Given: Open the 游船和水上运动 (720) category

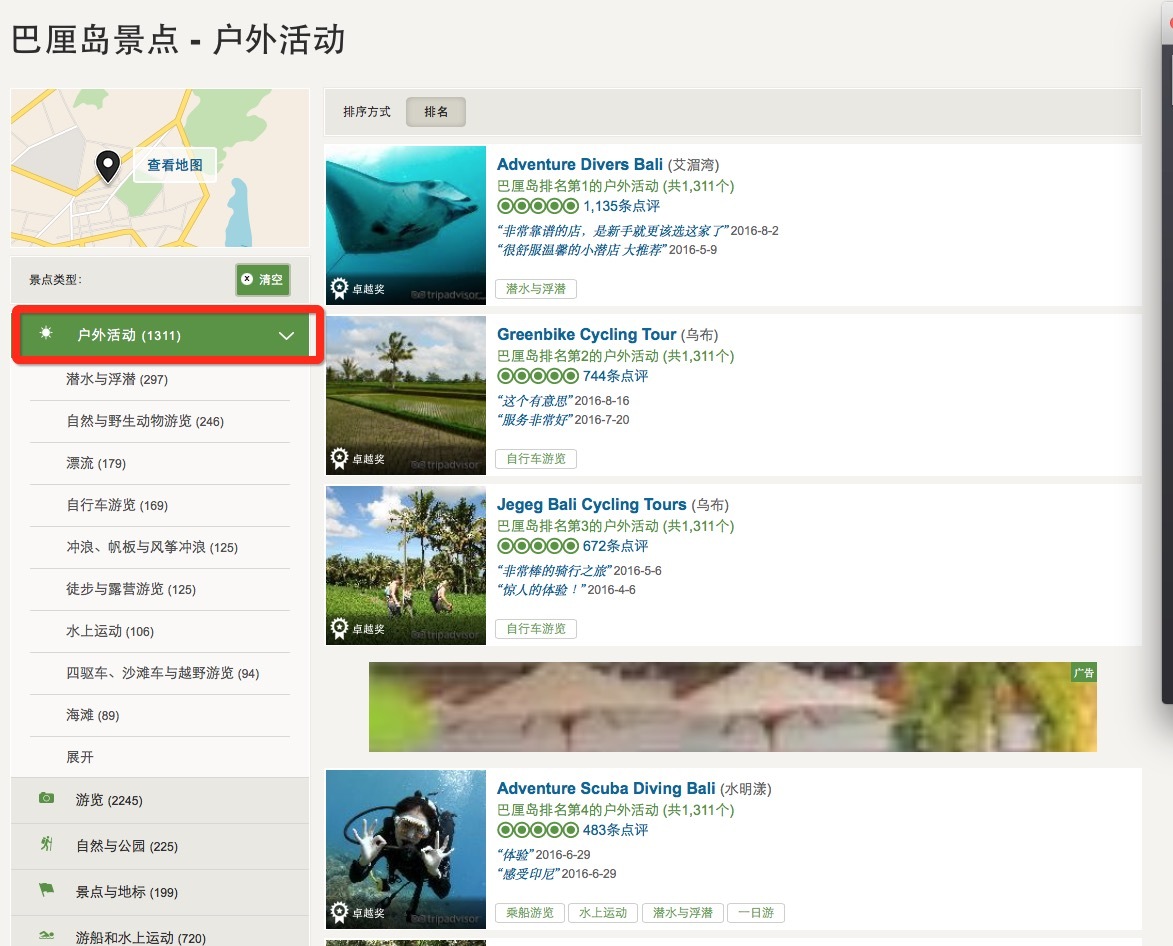Looking at the screenshot, I should pos(160,932).
